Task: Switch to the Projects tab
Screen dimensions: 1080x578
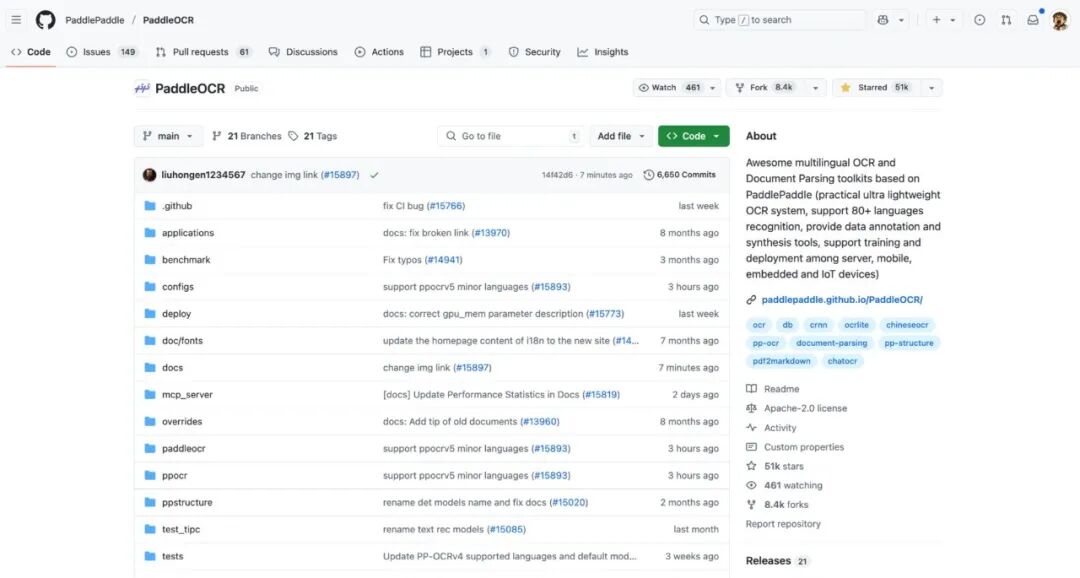Action: [x=455, y=52]
